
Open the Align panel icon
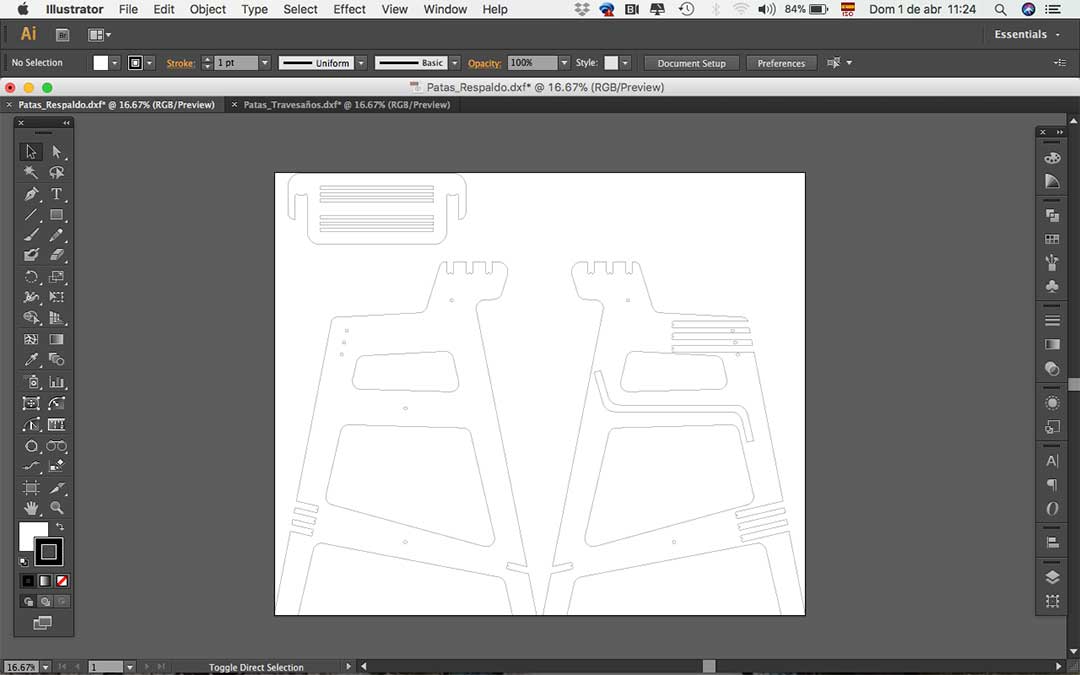point(1052,543)
